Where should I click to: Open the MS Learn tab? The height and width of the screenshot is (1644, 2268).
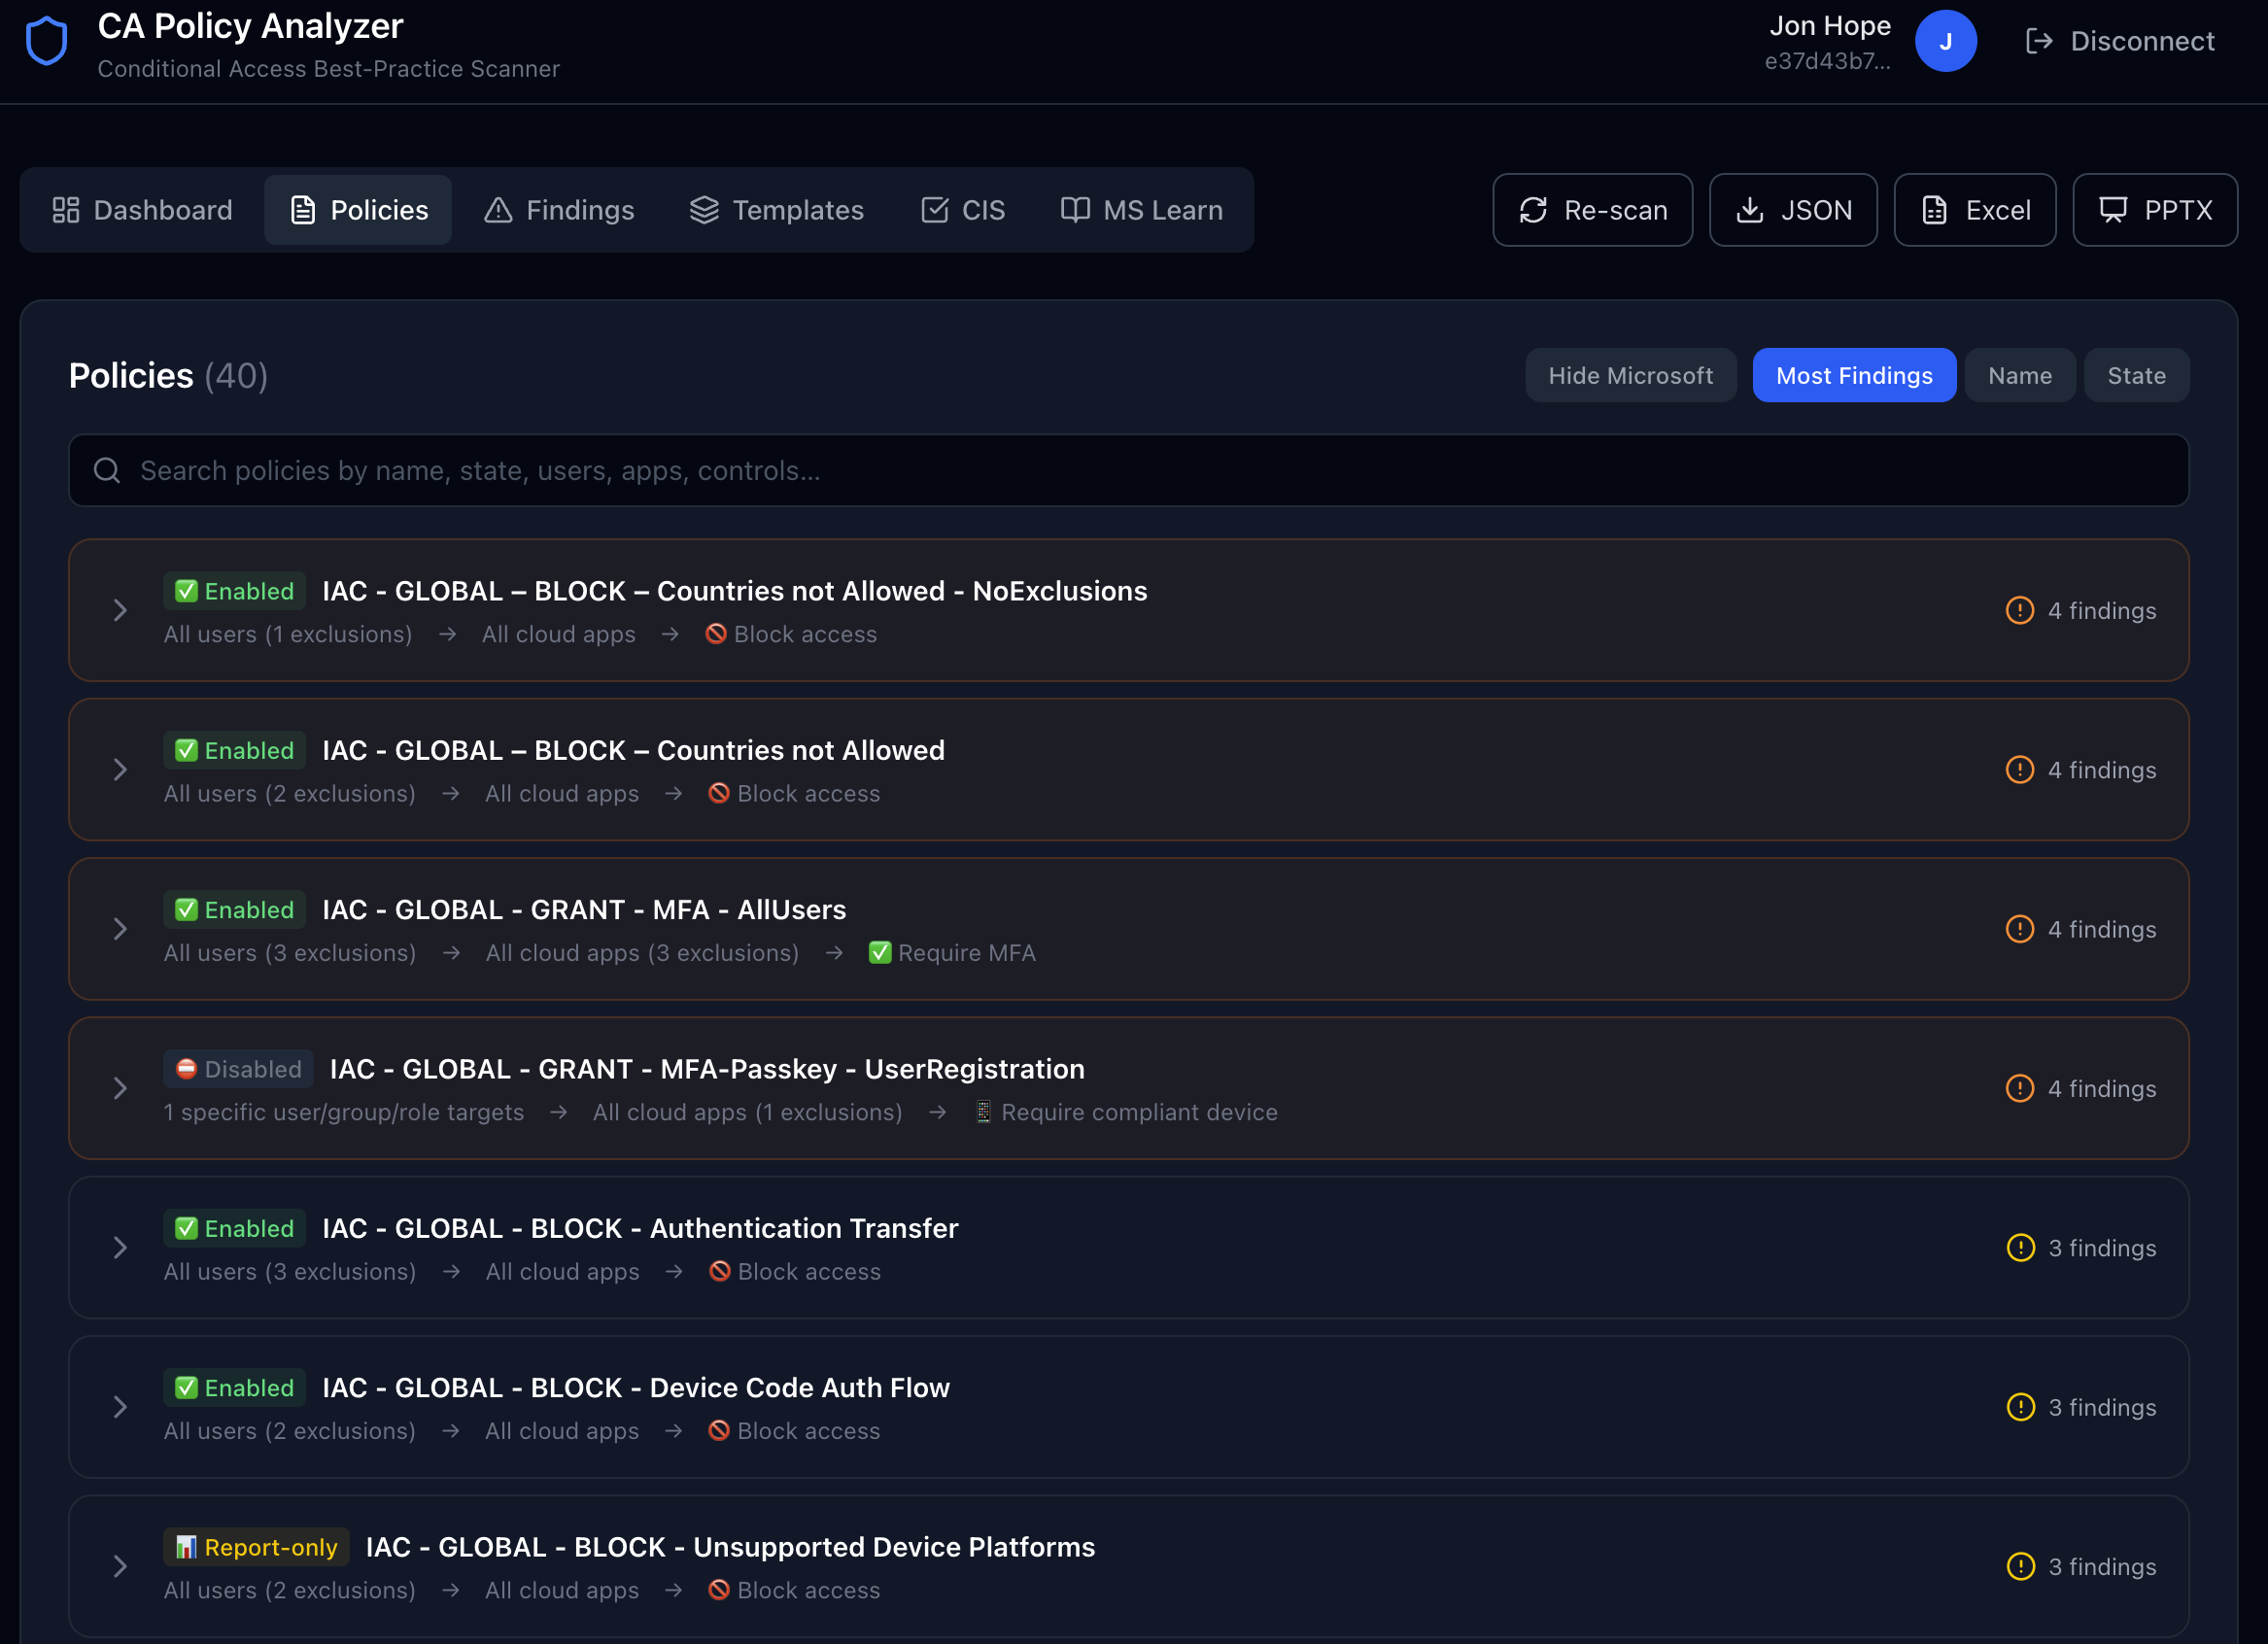(x=1141, y=210)
